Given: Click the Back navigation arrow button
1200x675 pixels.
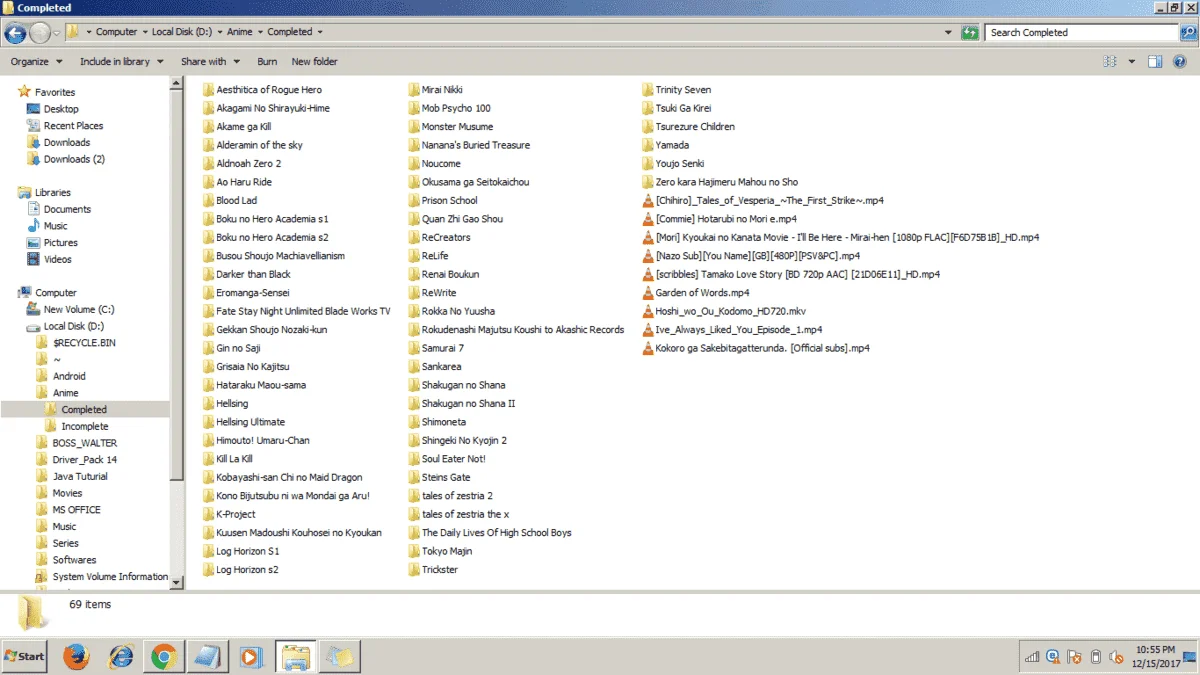Looking at the screenshot, I should [x=15, y=33].
